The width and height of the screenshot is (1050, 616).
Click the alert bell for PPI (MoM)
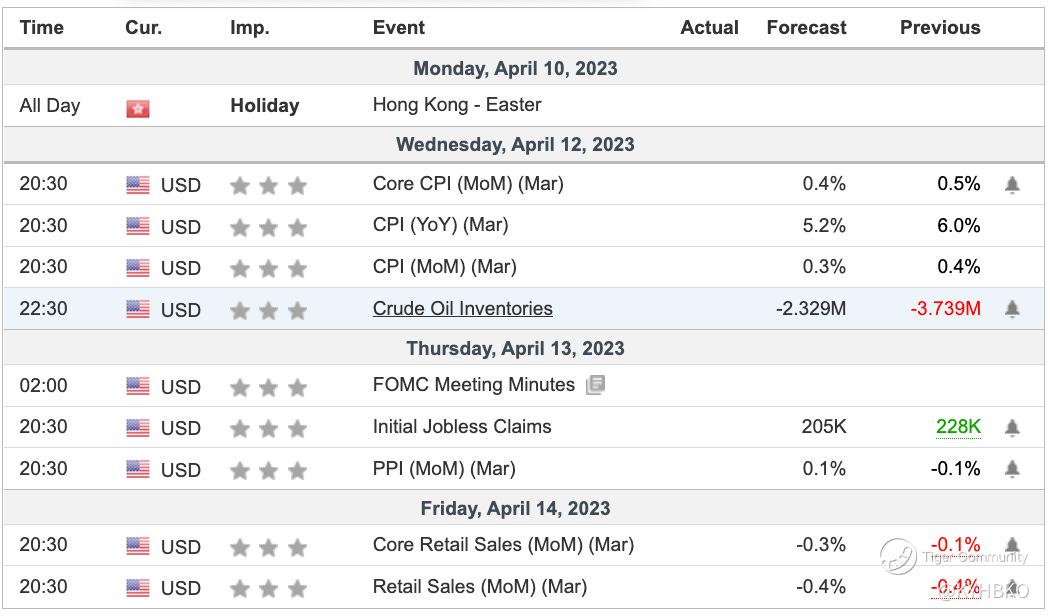[1012, 469]
